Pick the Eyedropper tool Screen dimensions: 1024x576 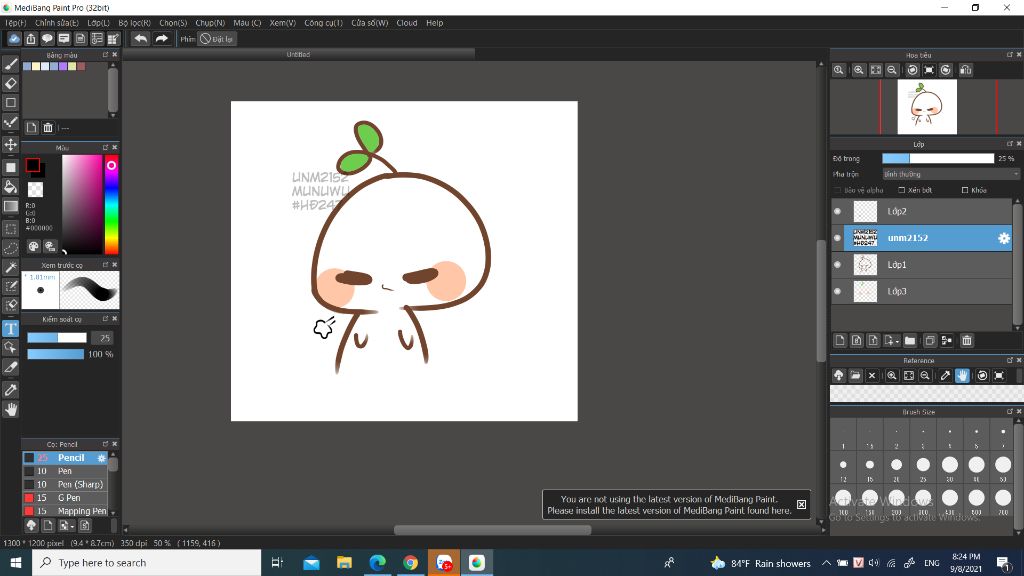(x=11, y=389)
